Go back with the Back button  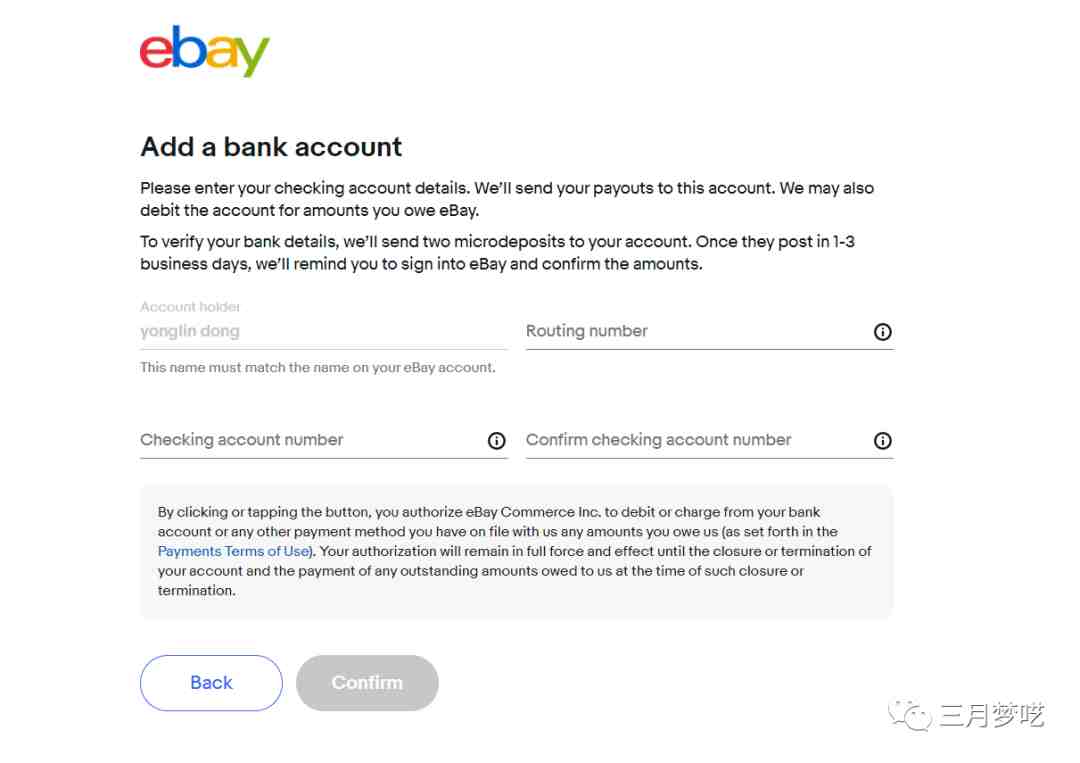pyautogui.click(x=211, y=683)
